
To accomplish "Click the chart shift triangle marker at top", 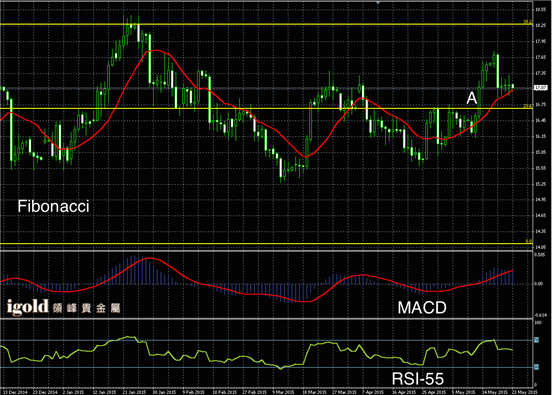I will (x=378, y=2).
